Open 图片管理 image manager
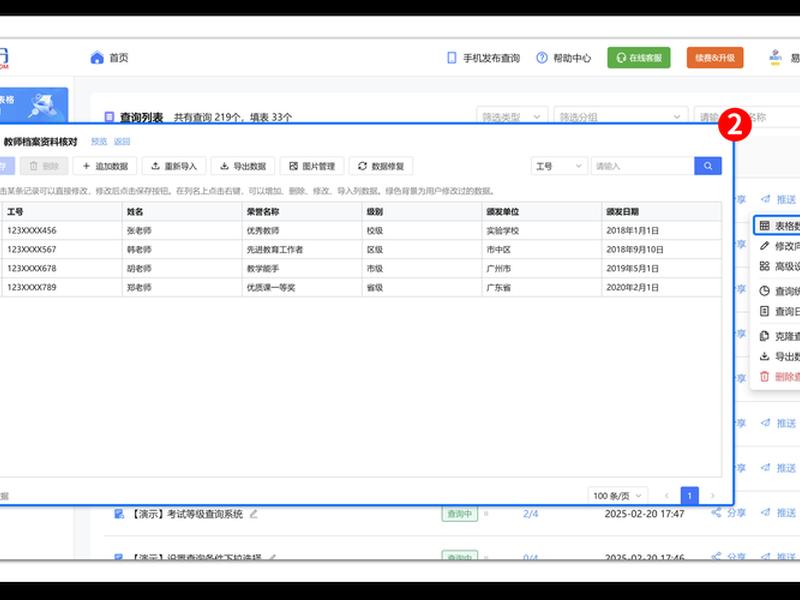Screen dimensions: 800x600 [312, 166]
